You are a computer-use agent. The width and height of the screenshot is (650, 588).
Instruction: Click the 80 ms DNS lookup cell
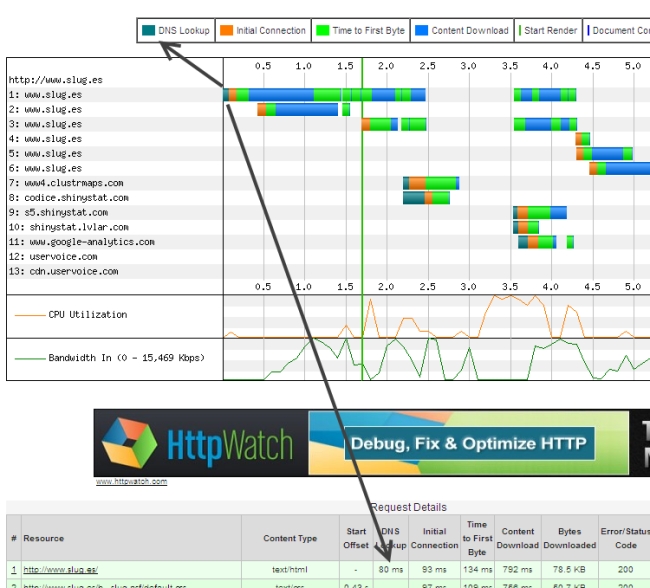tap(391, 570)
